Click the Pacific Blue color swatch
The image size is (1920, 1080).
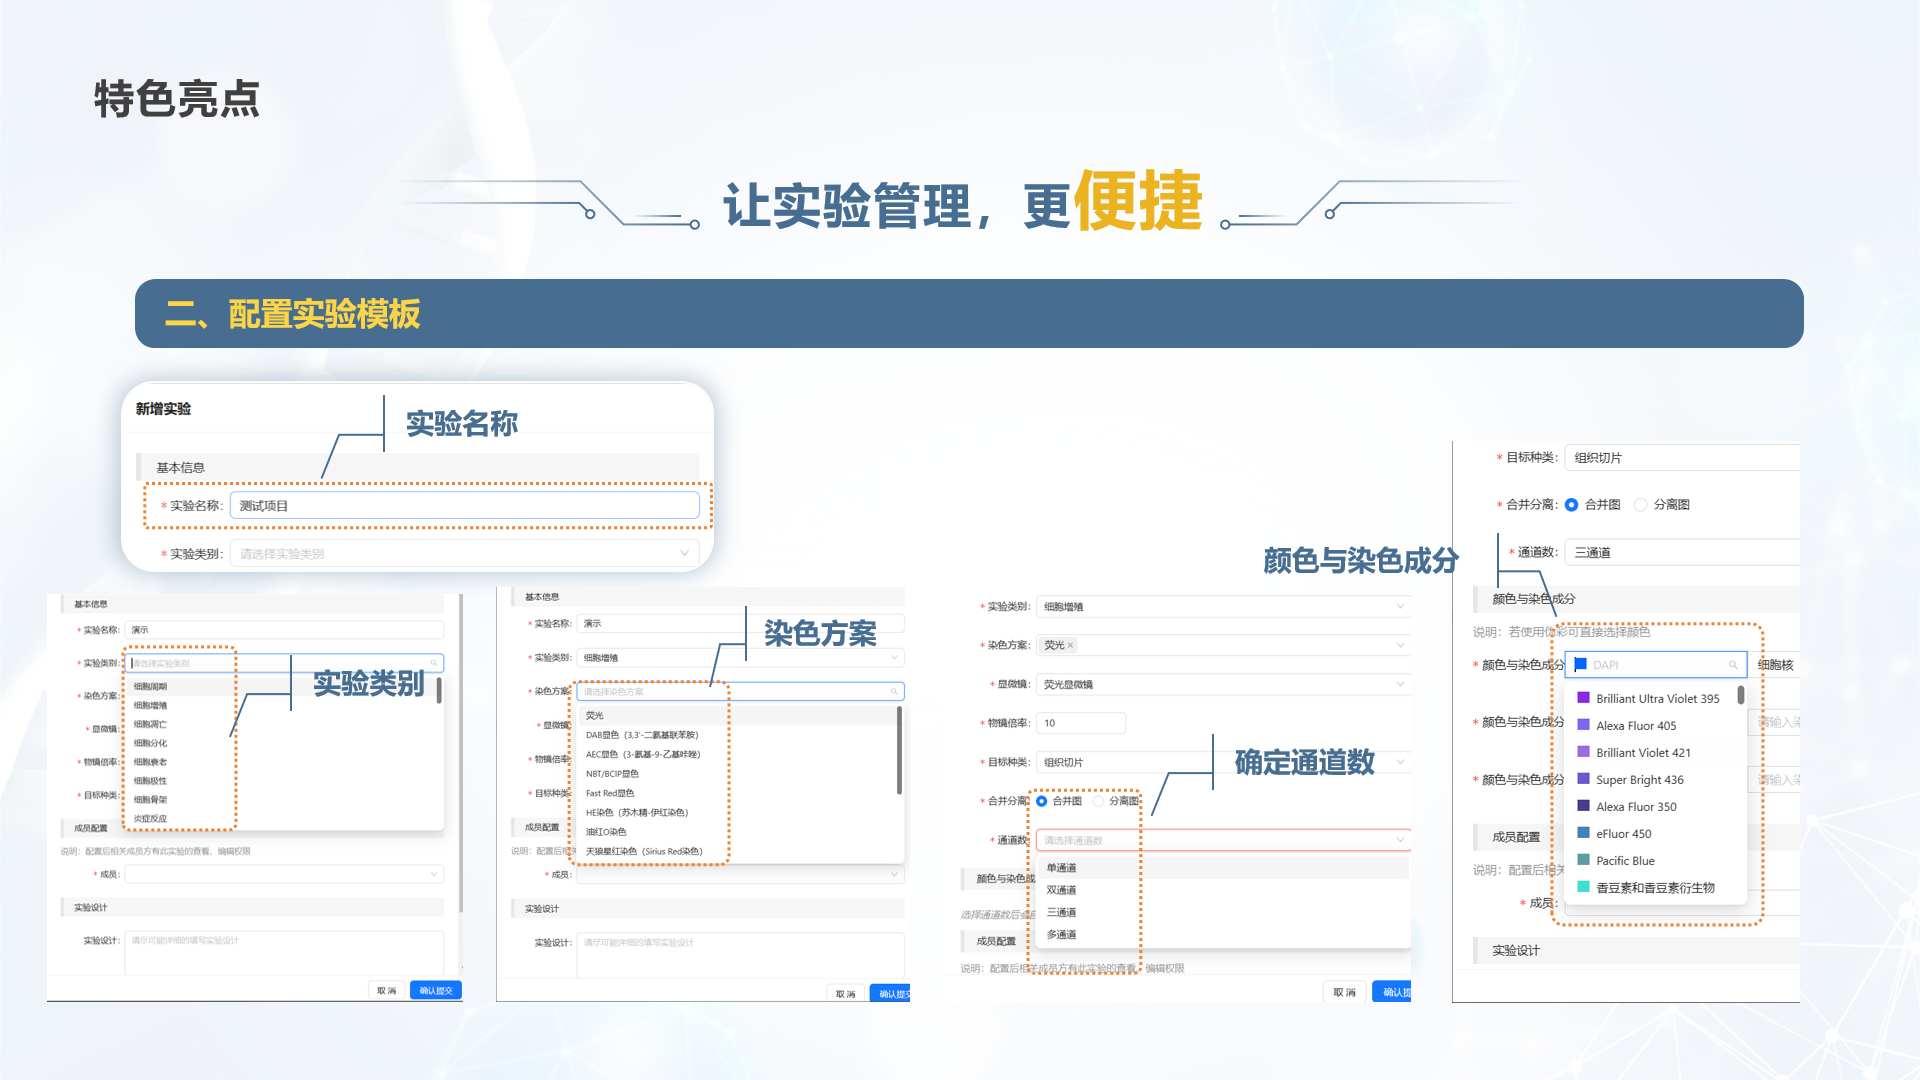click(x=1583, y=860)
